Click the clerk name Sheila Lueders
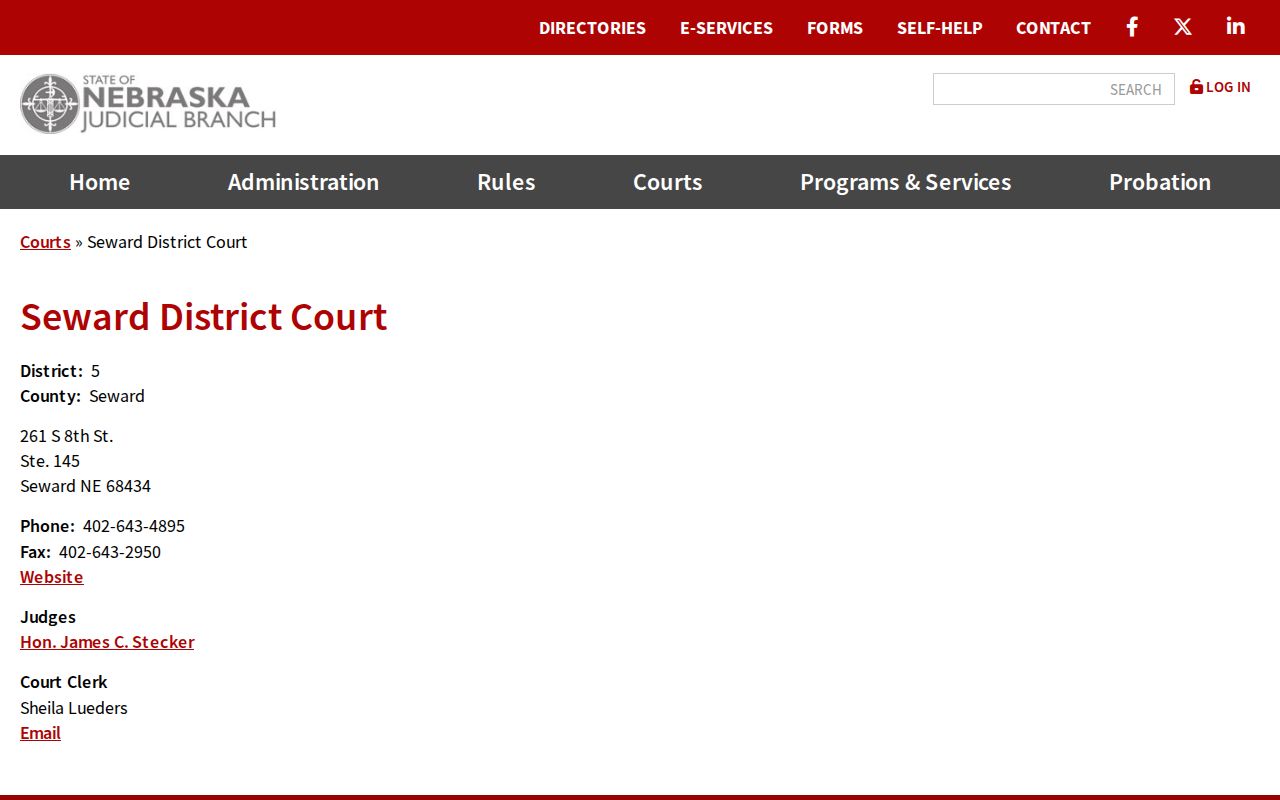The height and width of the screenshot is (800, 1280). pyautogui.click(x=74, y=708)
